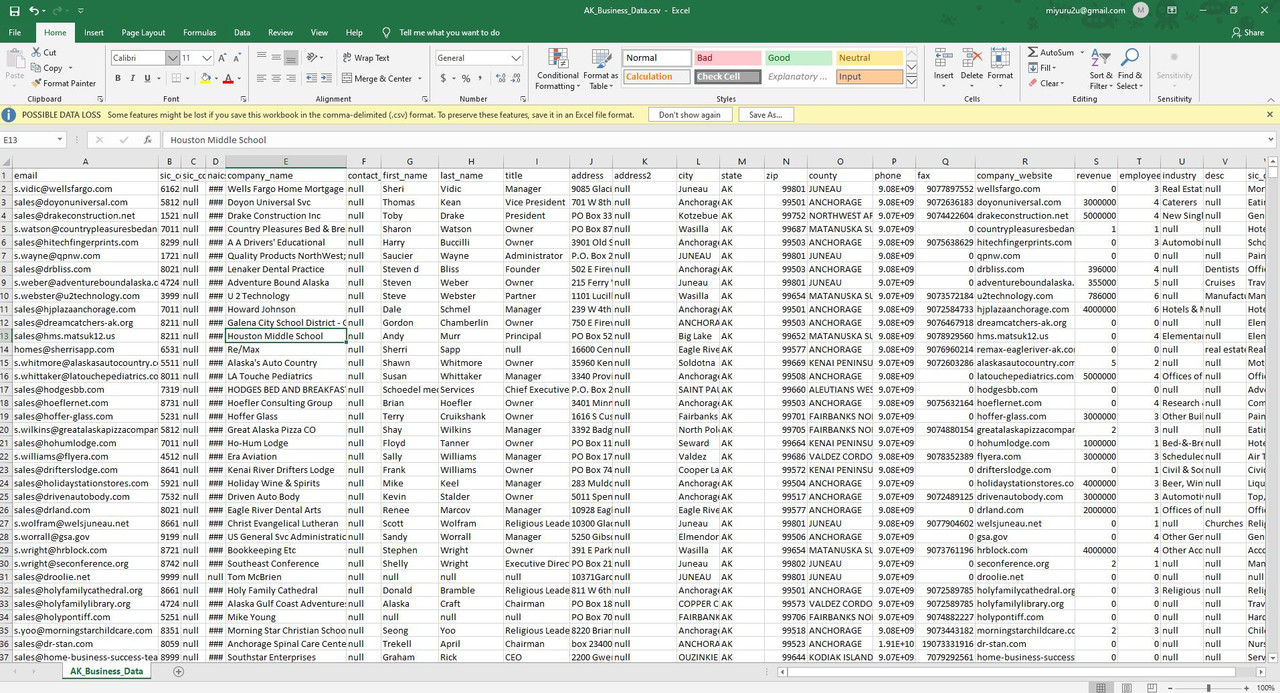This screenshot has height=693, width=1280.
Task: Align text left
Action: click(261, 78)
